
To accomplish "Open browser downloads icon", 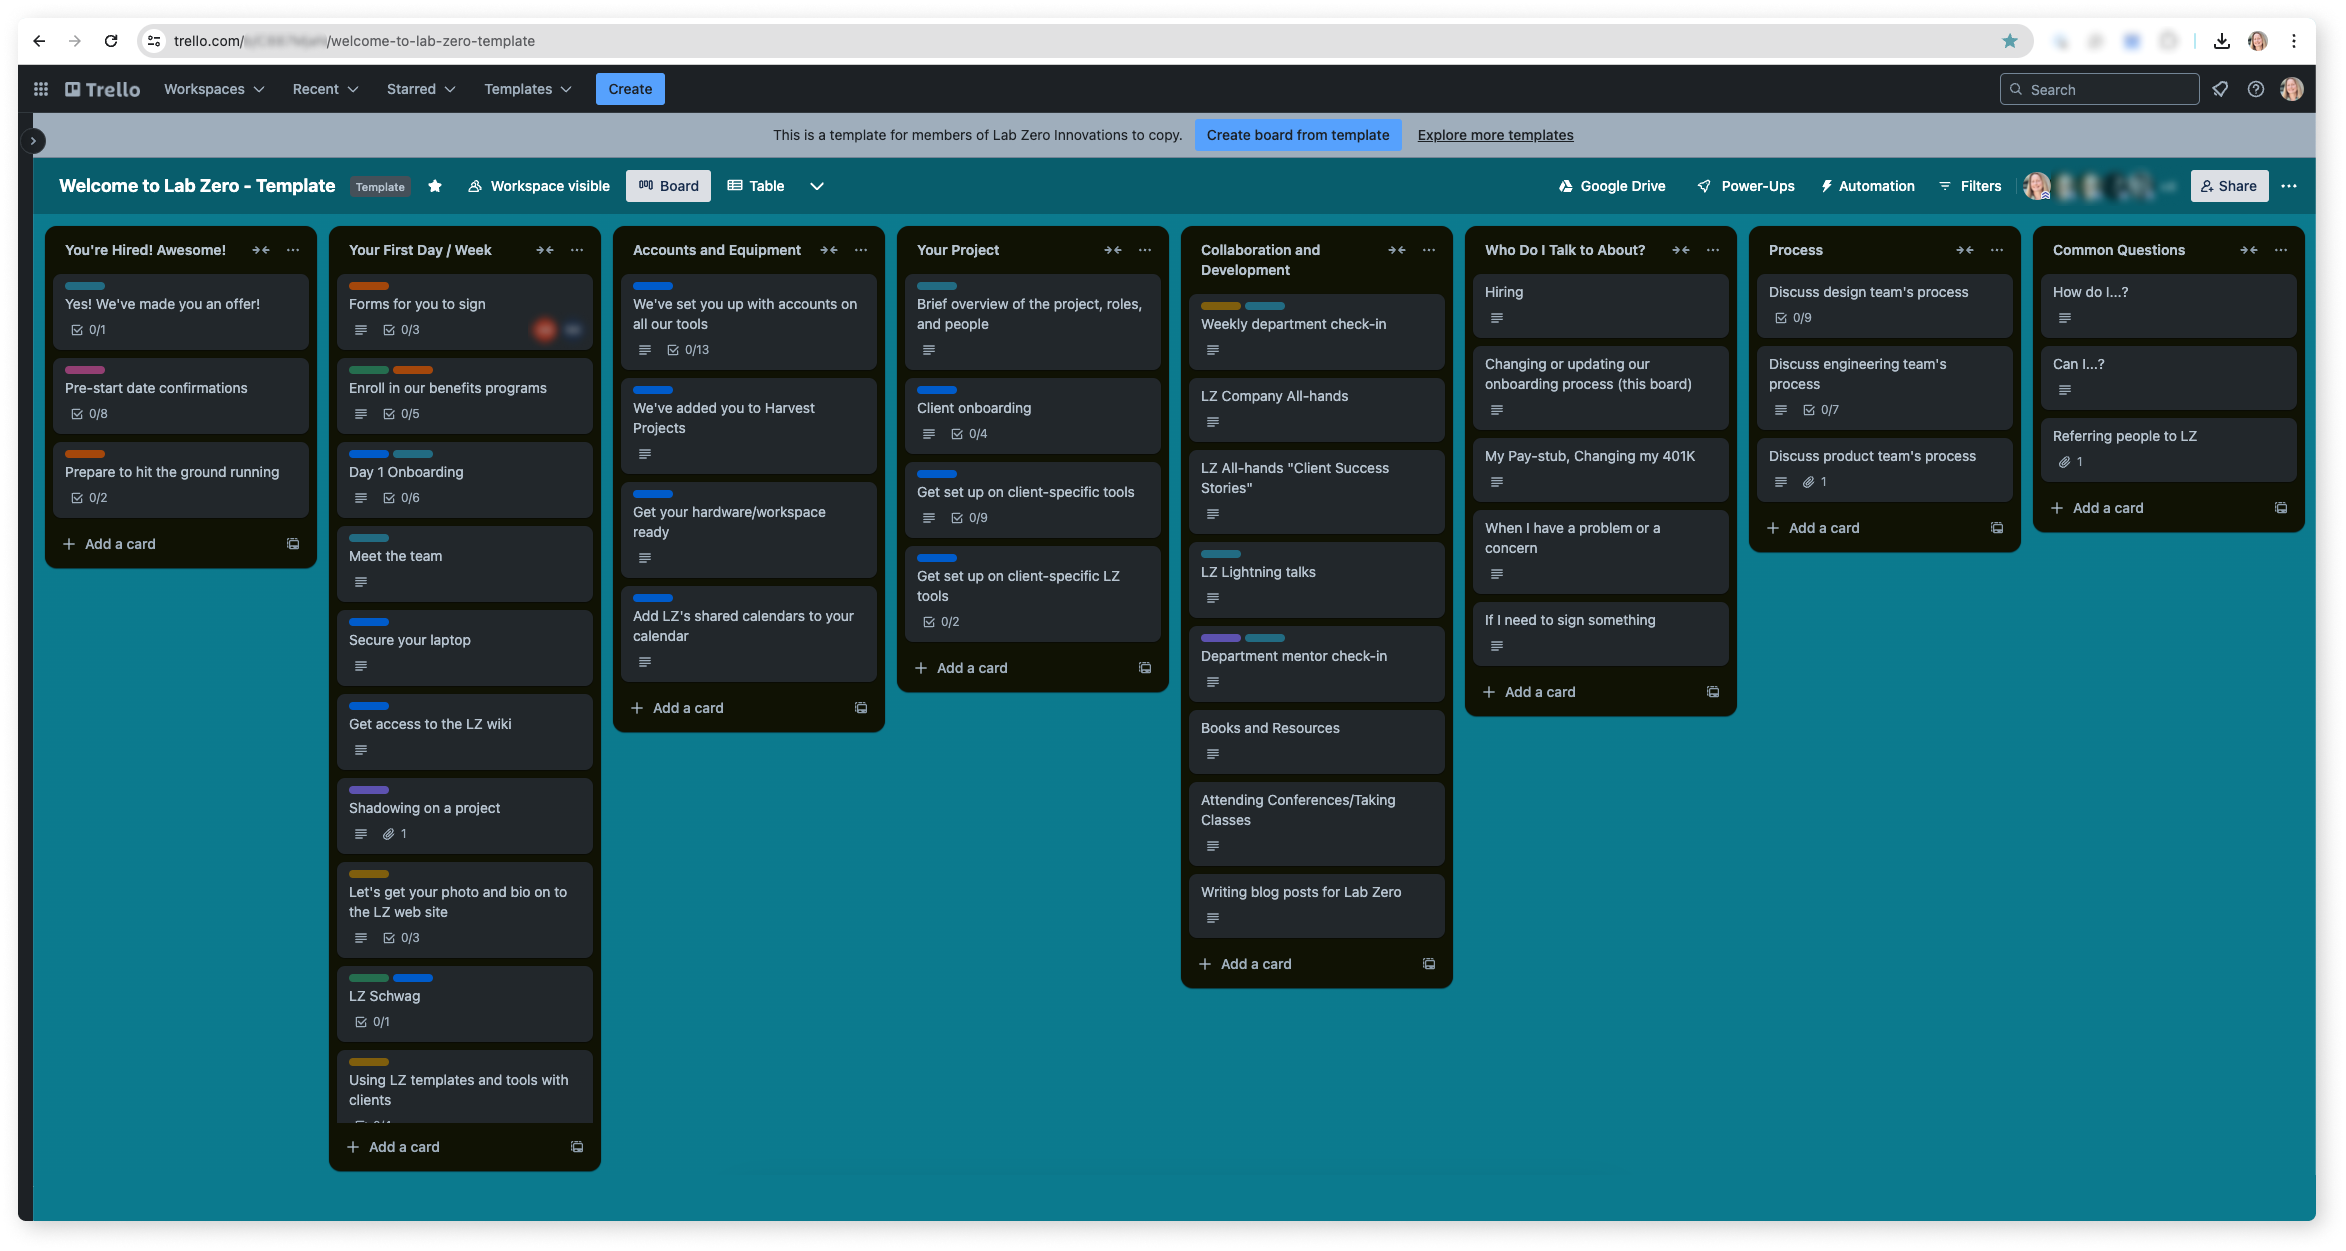I will coord(2222,41).
